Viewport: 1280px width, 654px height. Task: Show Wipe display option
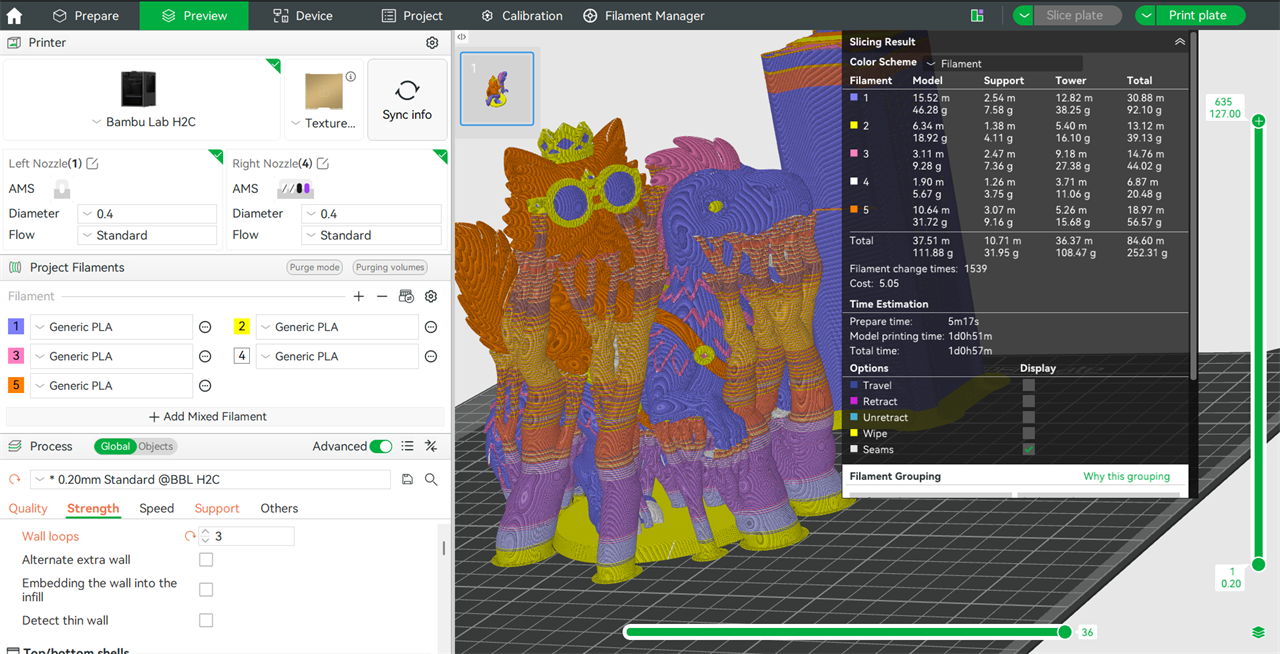(x=1028, y=433)
